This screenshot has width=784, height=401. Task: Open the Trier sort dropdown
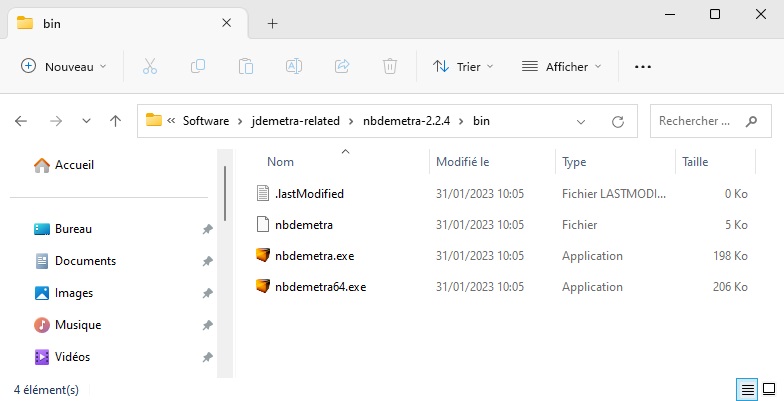pyautogui.click(x=463, y=66)
